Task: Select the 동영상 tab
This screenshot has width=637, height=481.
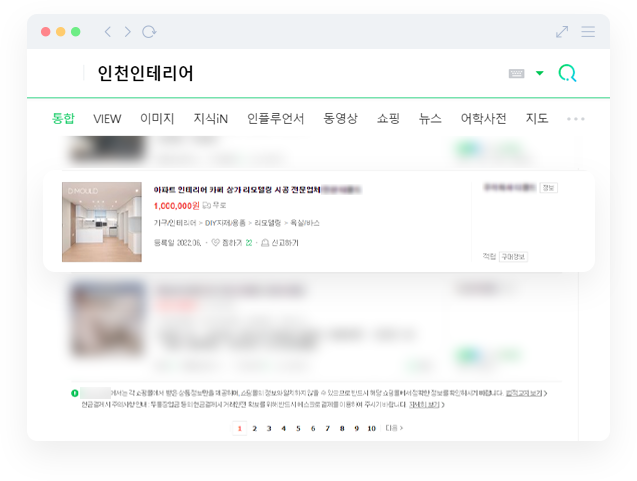Action: pos(340,119)
